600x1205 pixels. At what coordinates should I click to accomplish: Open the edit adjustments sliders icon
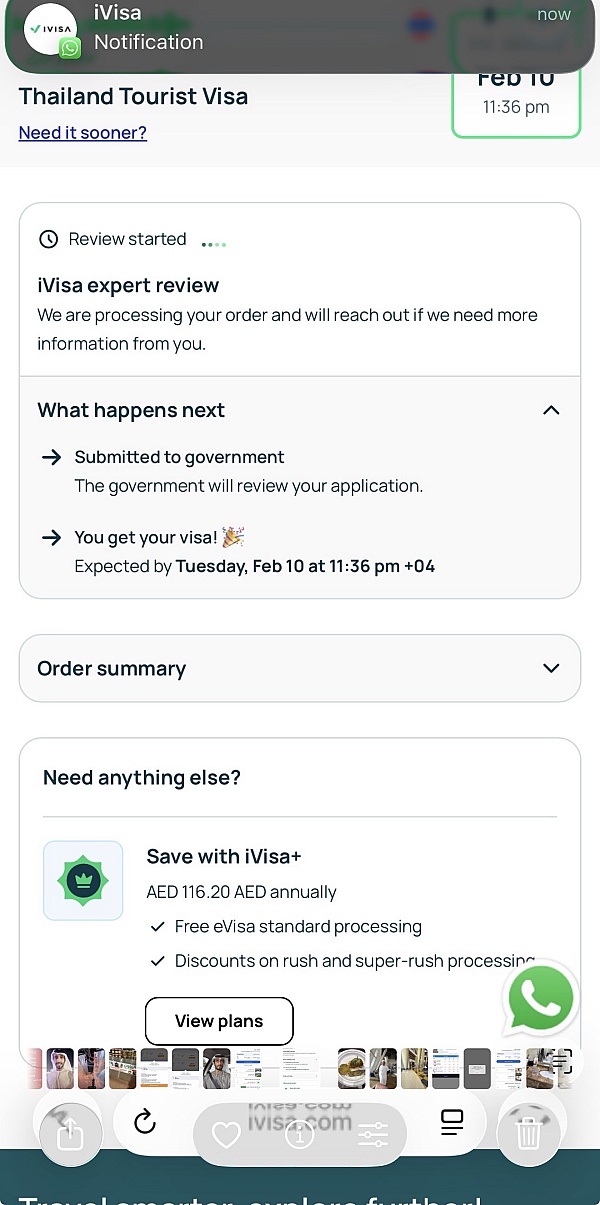(x=372, y=1134)
